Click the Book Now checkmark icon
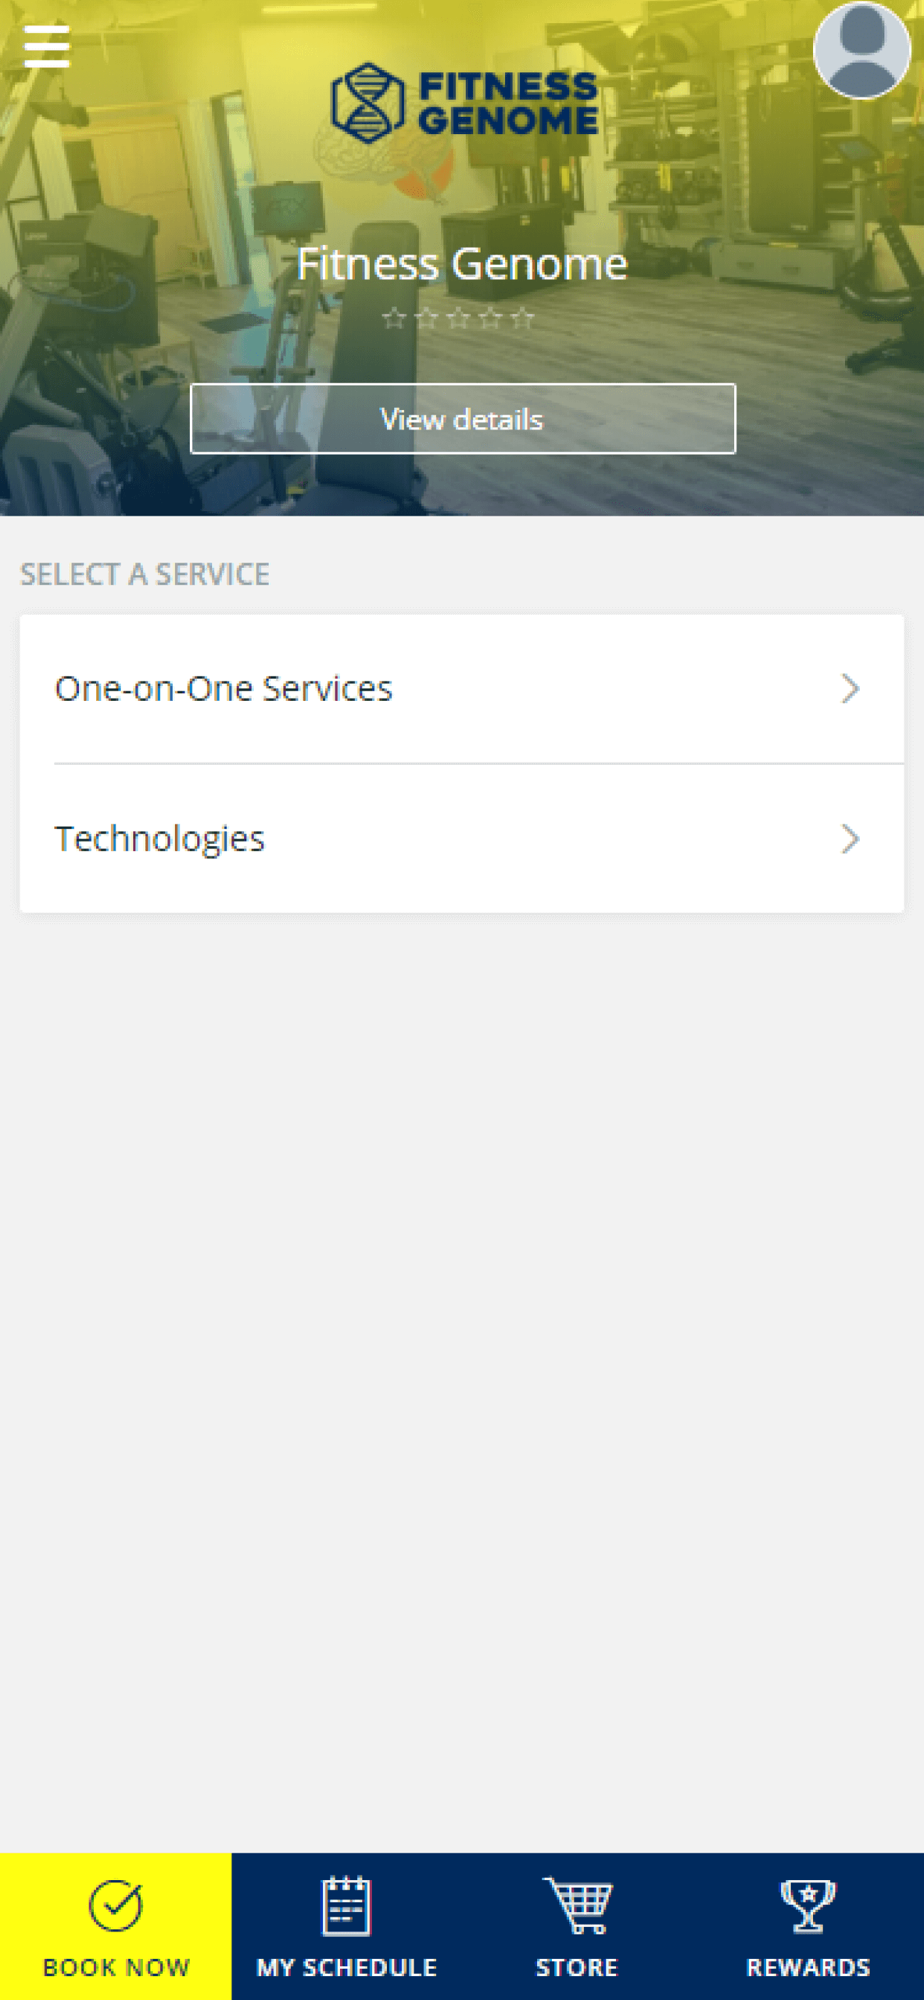 click(x=116, y=1906)
